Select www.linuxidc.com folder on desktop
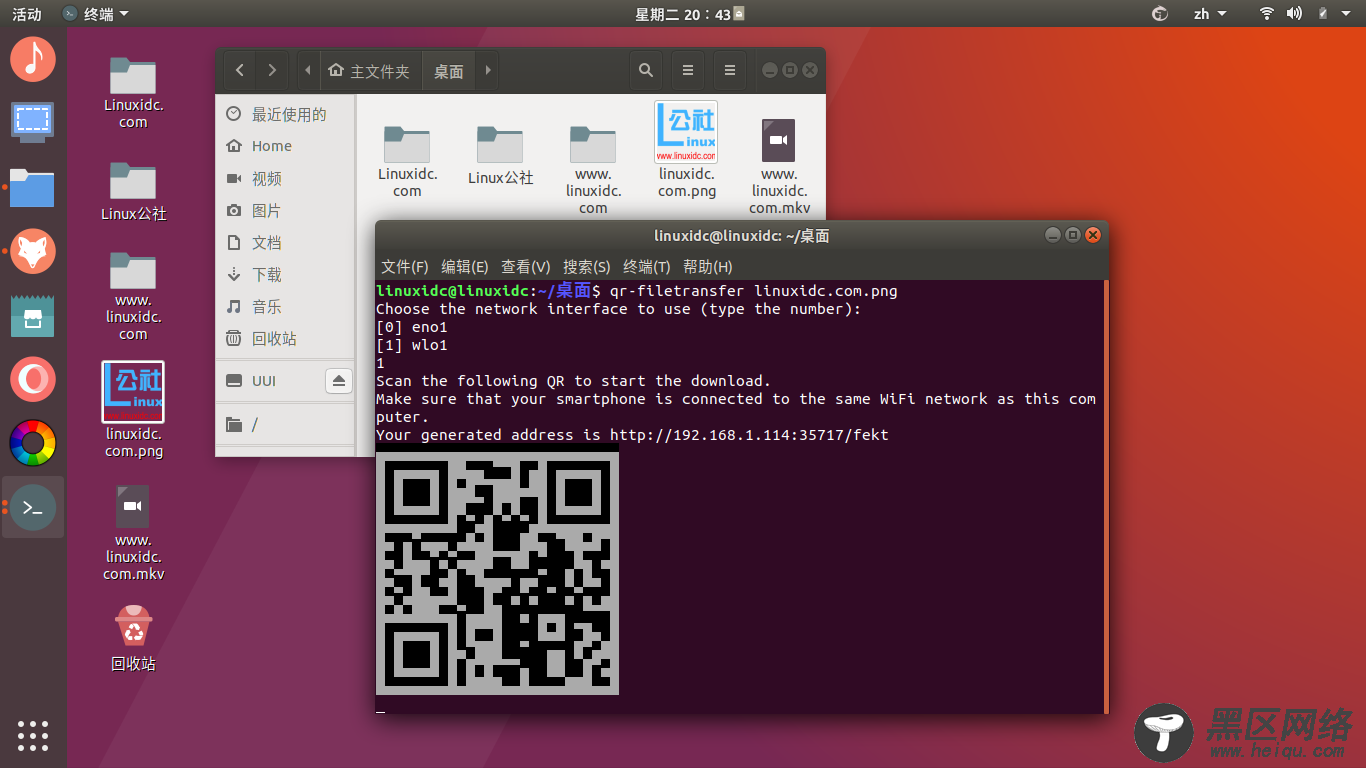This screenshot has height=768, width=1366. pyautogui.click(x=133, y=295)
